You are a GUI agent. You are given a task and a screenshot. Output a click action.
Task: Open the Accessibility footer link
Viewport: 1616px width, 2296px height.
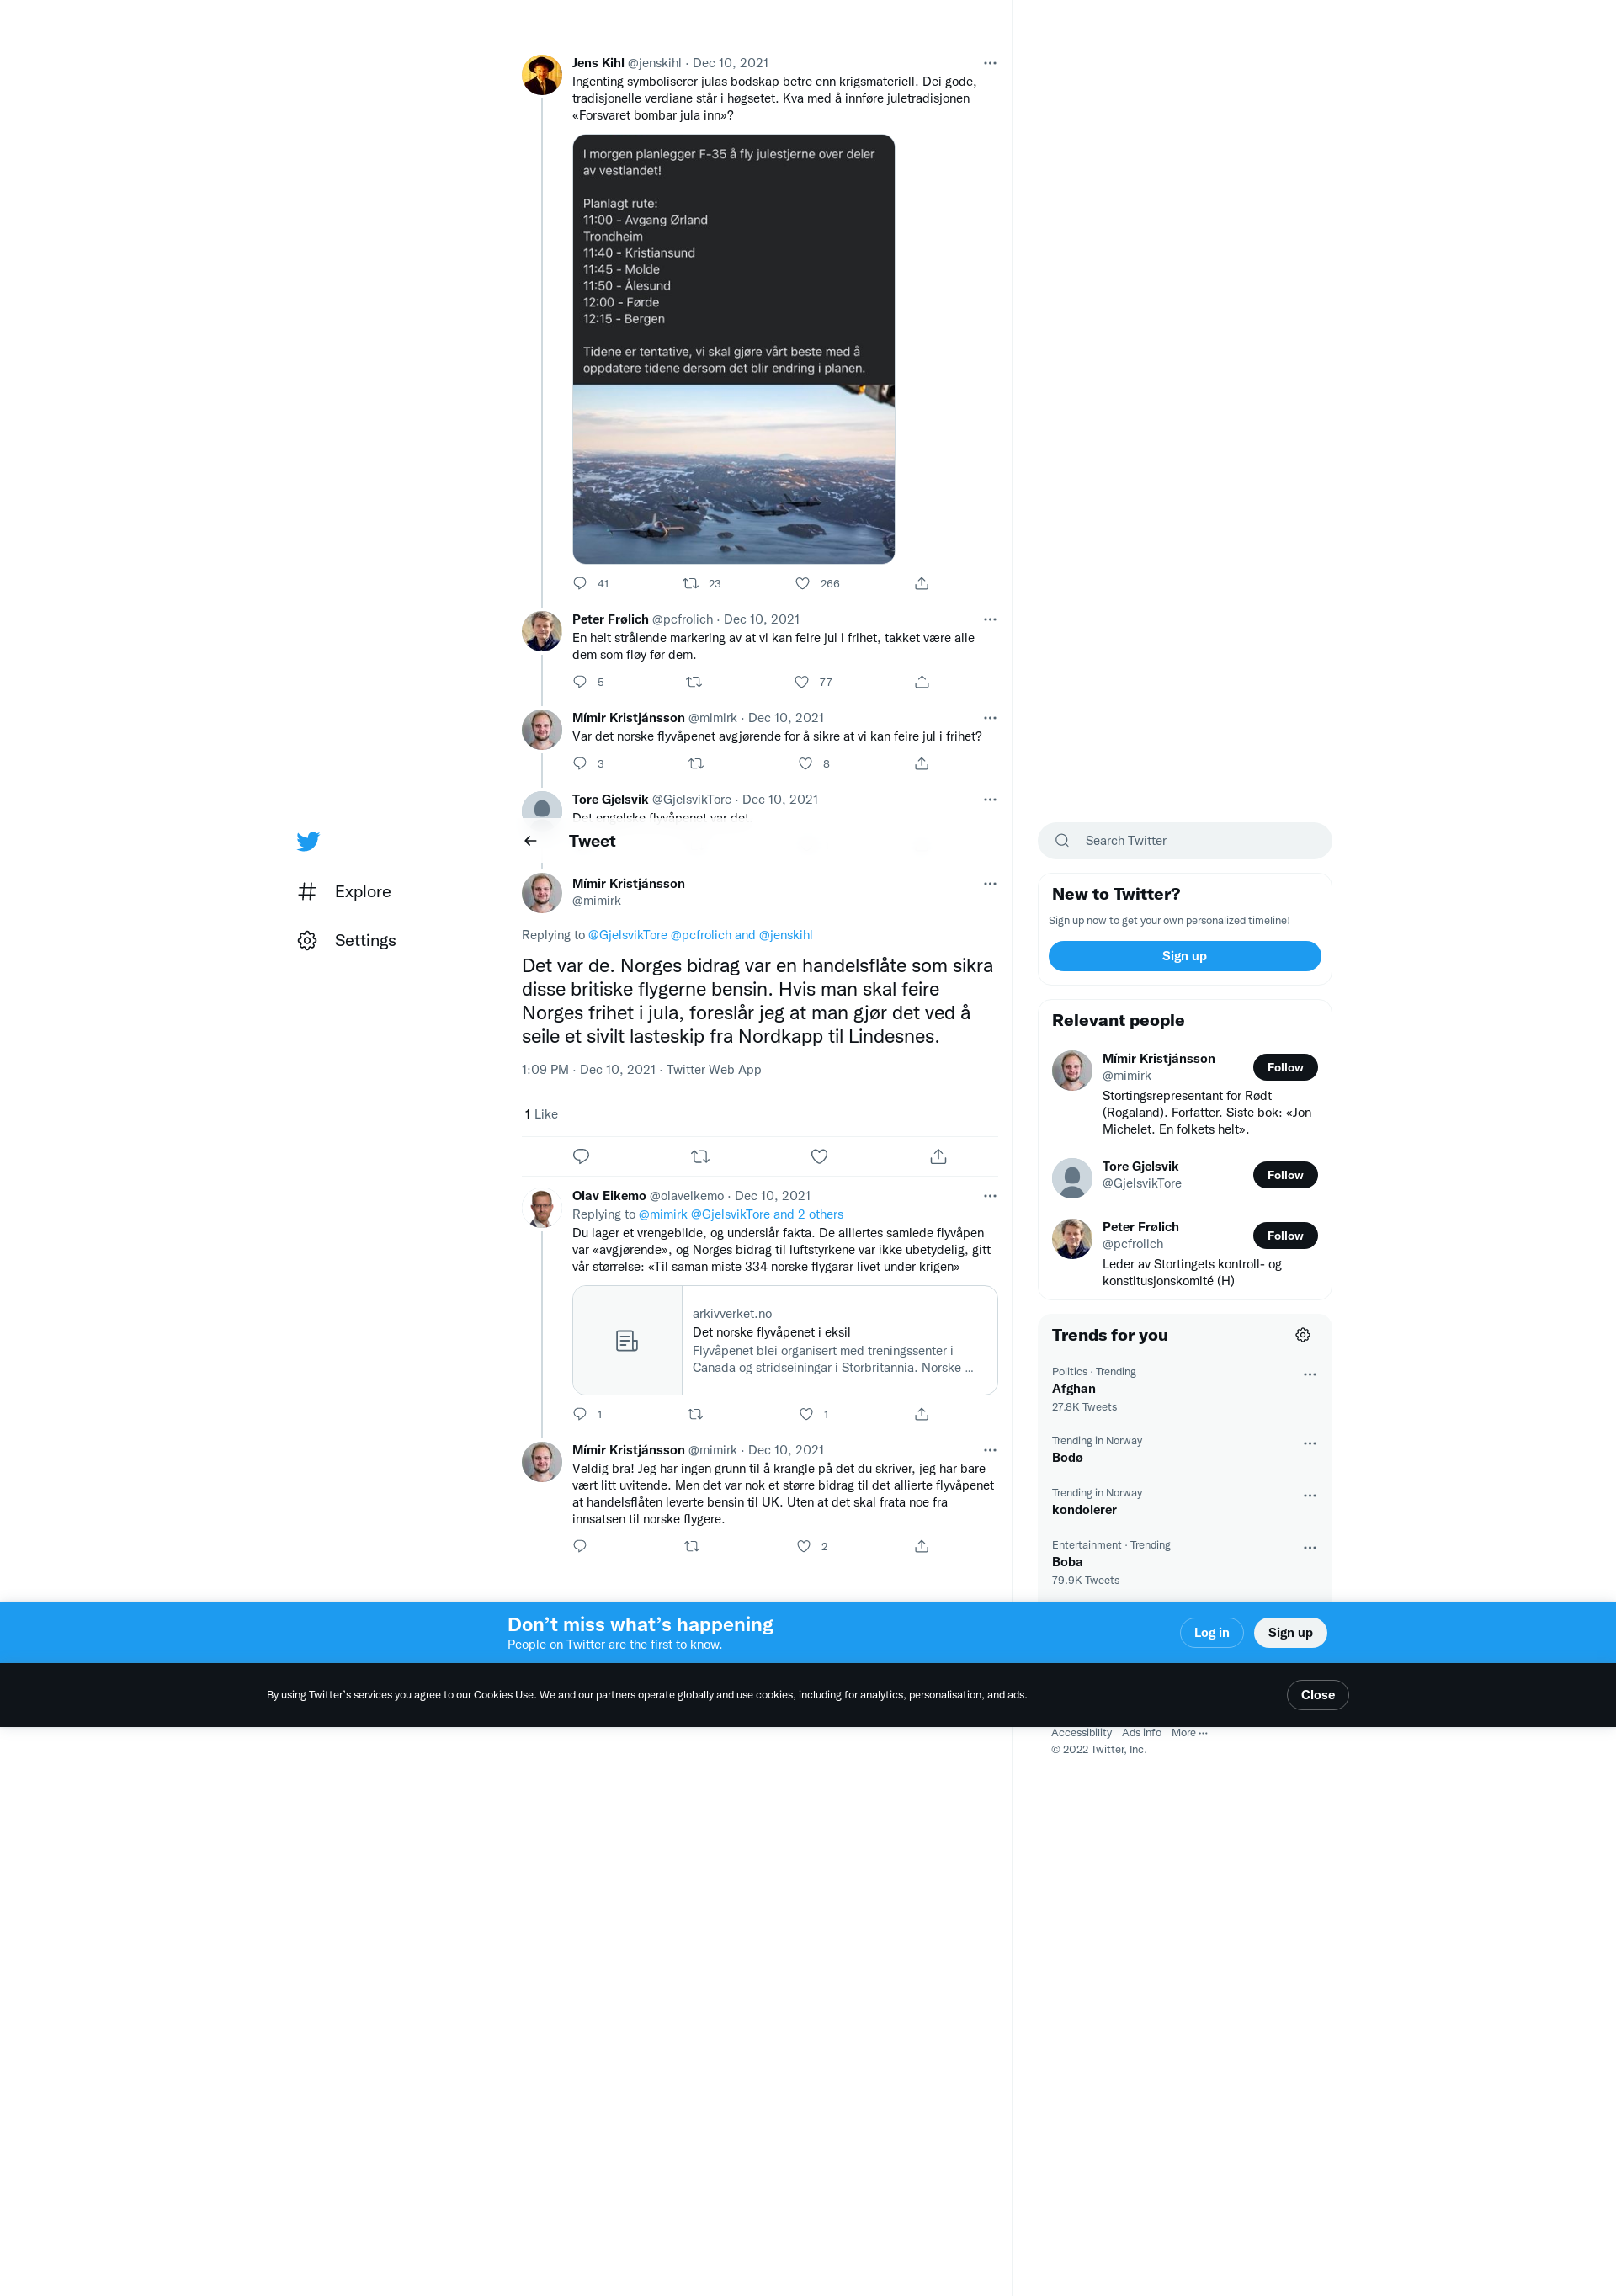pos(1081,1733)
